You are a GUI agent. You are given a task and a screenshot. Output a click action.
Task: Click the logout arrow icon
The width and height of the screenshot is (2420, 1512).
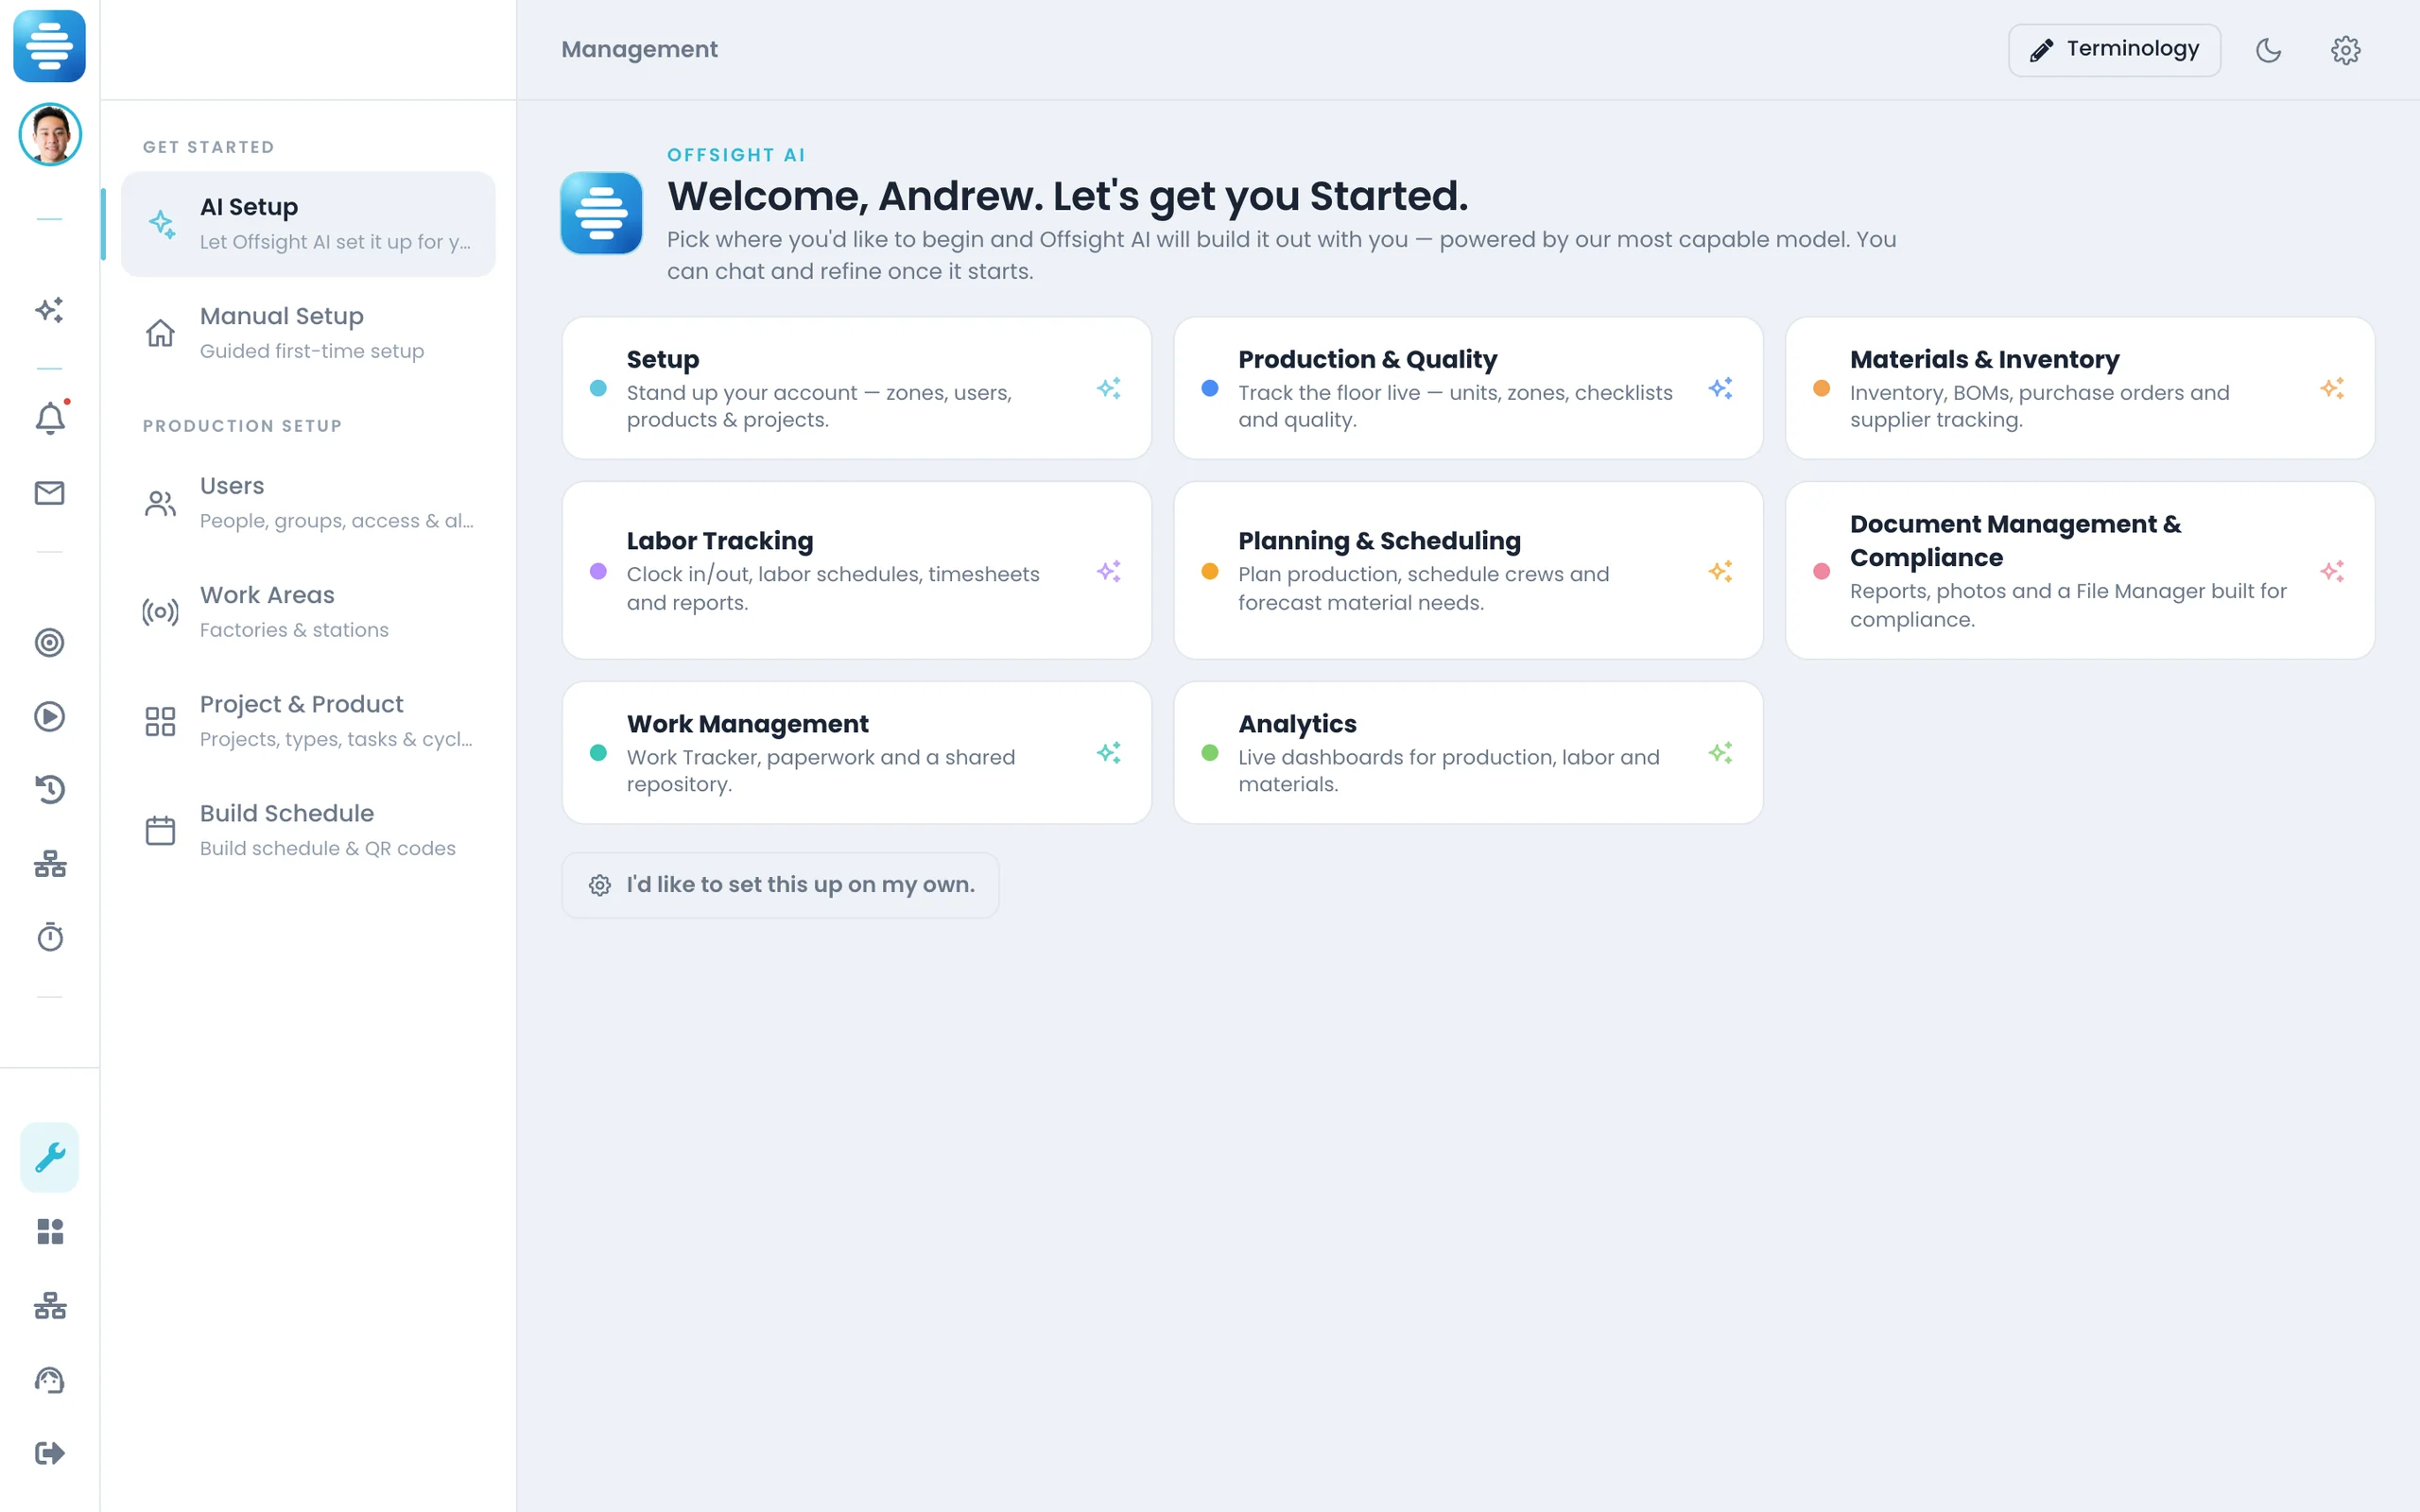pos(50,1453)
